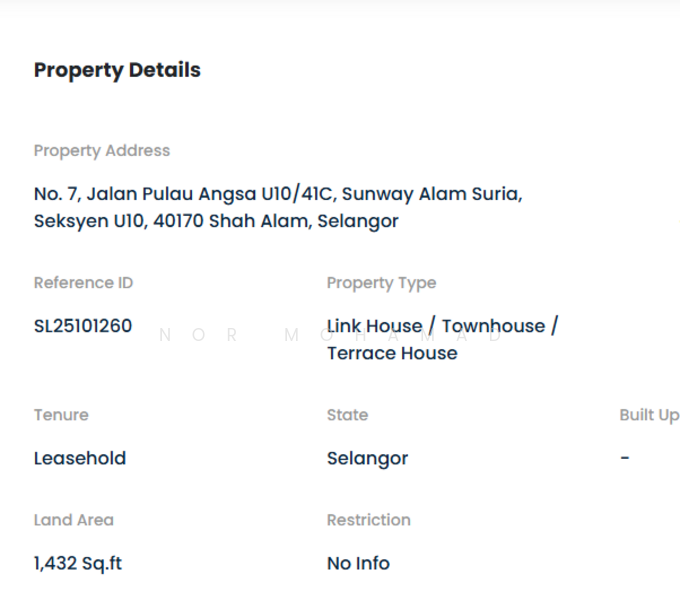Click the Land Area label
680x600 pixels.
click(x=74, y=520)
